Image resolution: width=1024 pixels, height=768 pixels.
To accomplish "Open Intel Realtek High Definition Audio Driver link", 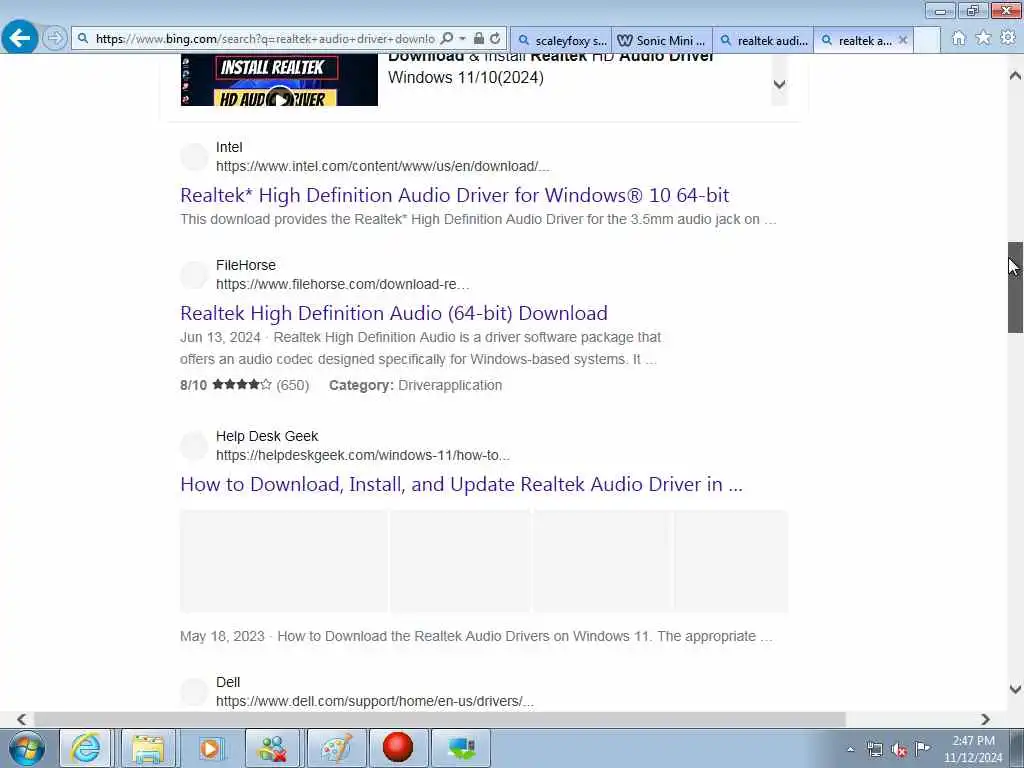I will click(455, 195).
